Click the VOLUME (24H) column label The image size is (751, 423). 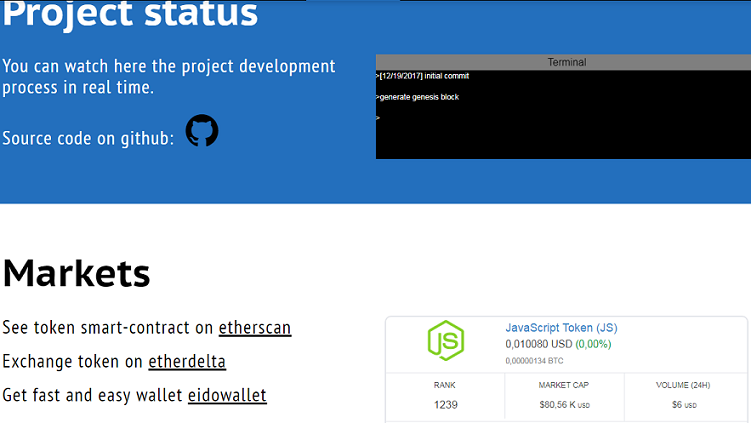683,385
